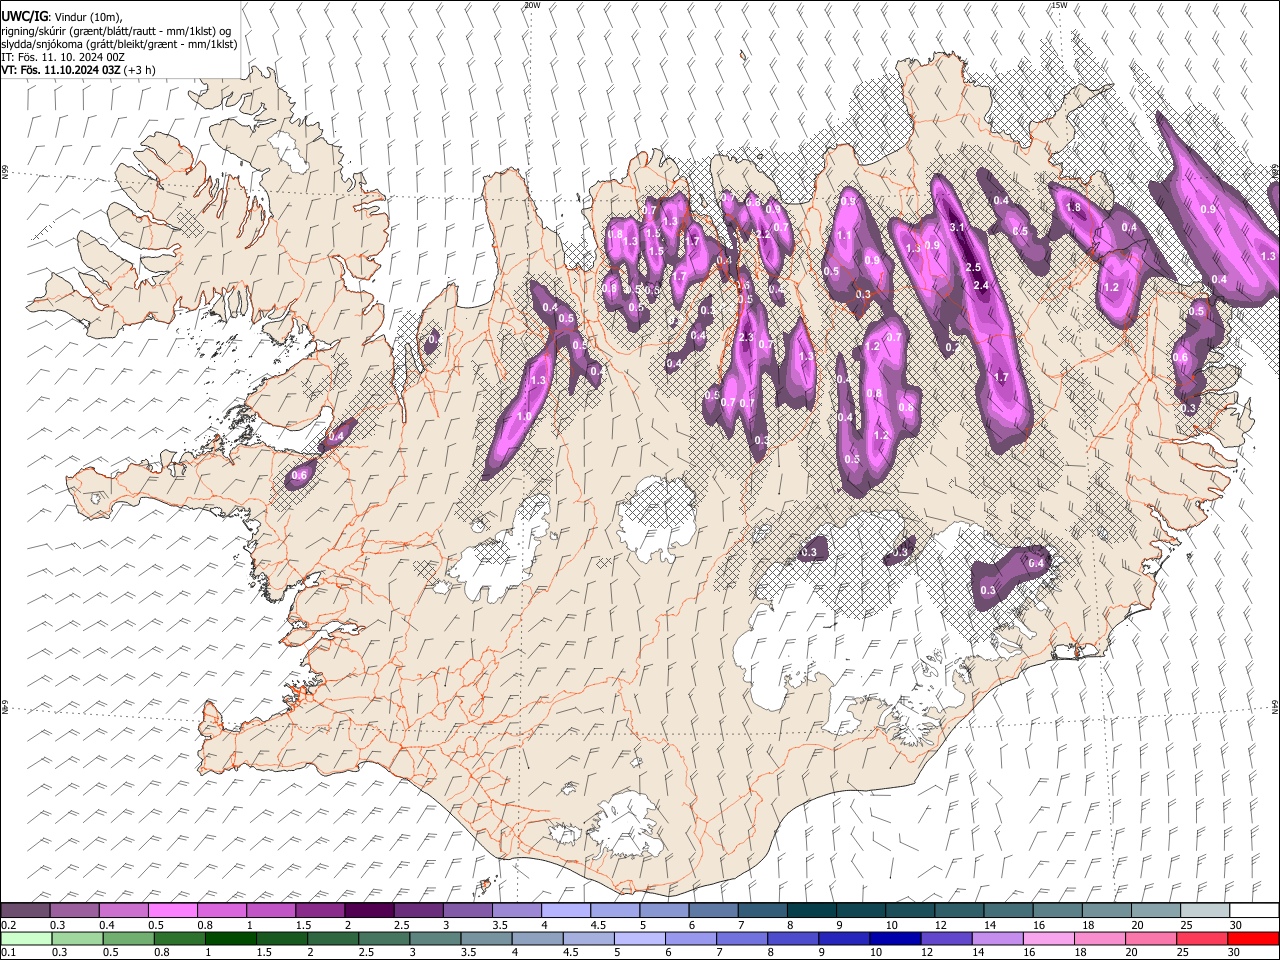Screen dimensions: 1280x960
Task: Click the 'UWC/IG: Vindur (10m)' title line
Action: pyautogui.click(x=62, y=17)
